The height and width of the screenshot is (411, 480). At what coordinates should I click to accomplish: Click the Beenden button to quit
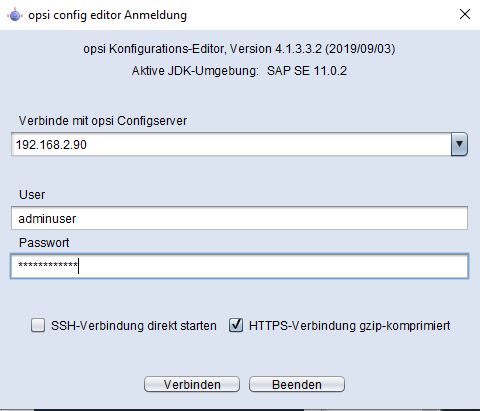point(297,384)
